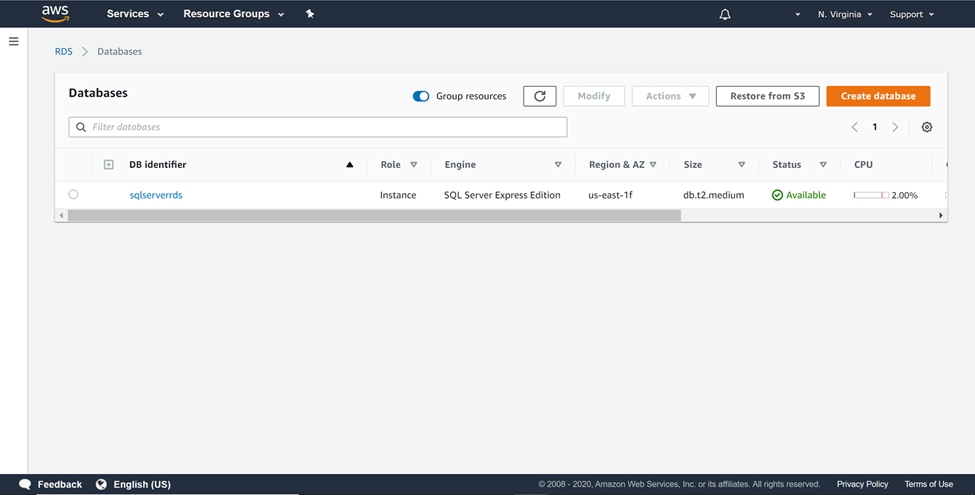Open the Resource Groups dropdown
Screen dimensions: 975x495
pos(234,14)
